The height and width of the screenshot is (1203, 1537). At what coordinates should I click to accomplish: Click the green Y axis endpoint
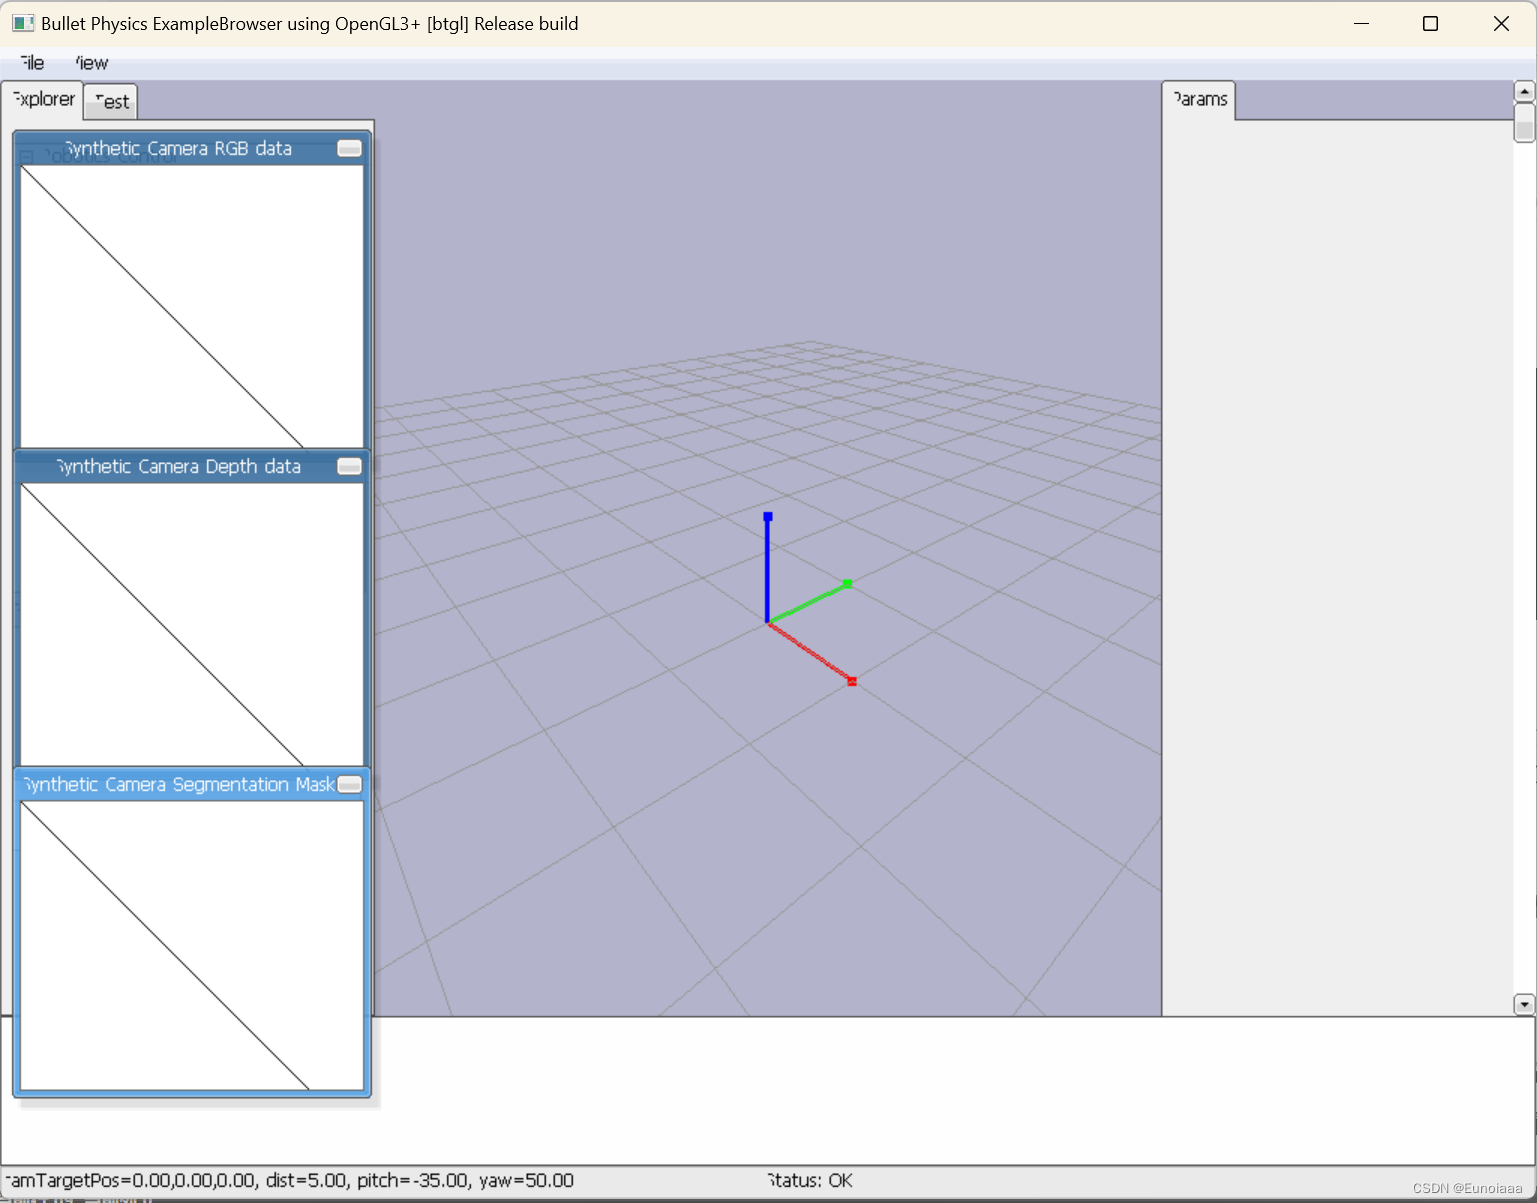tap(848, 583)
